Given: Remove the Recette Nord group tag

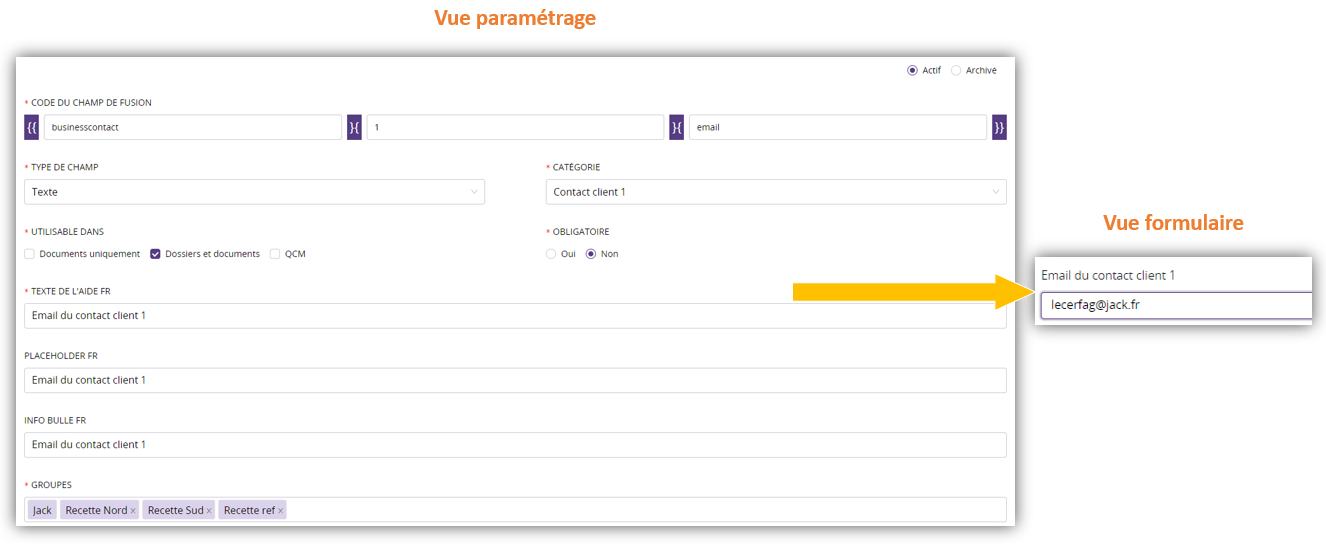Looking at the screenshot, I should coord(133,511).
